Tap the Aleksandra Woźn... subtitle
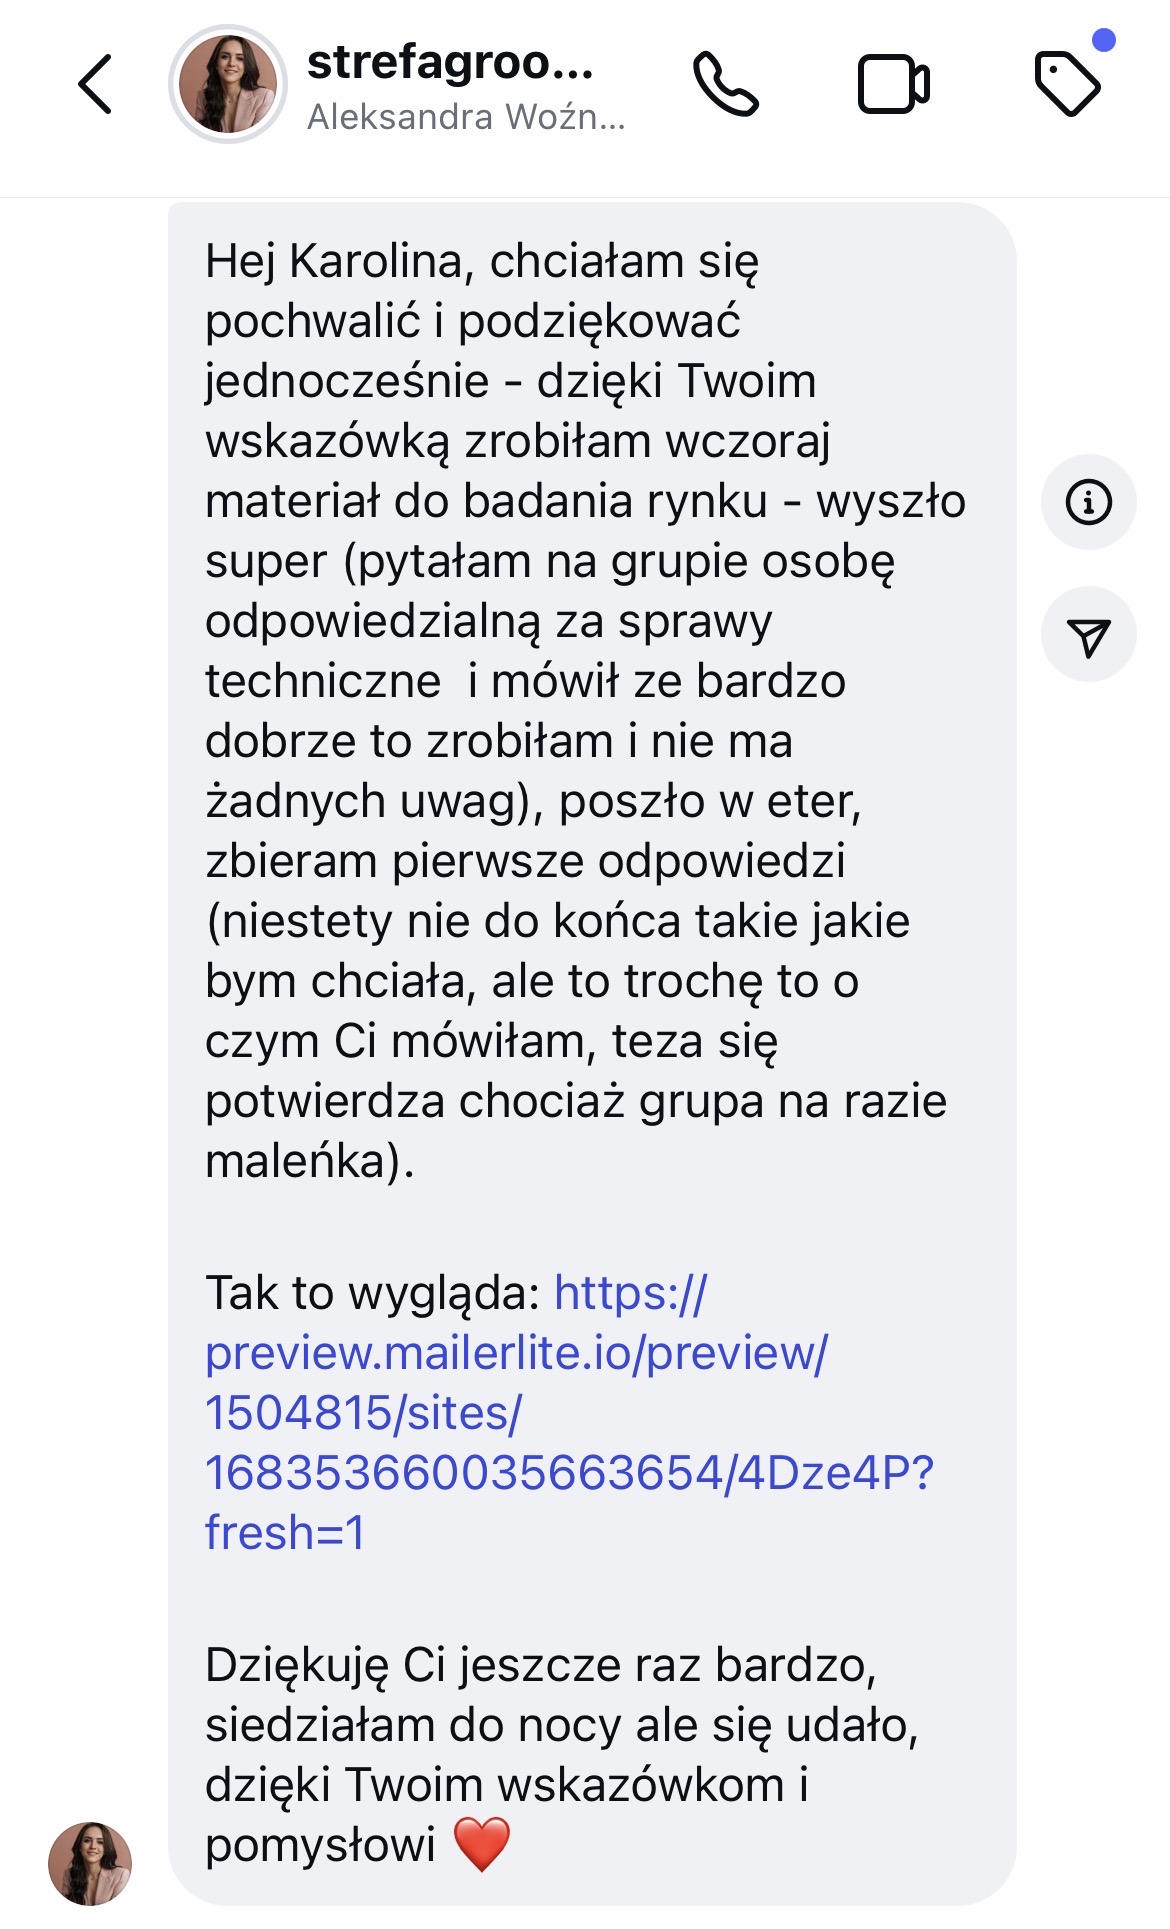The image size is (1170, 1929). tap(466, 117)
